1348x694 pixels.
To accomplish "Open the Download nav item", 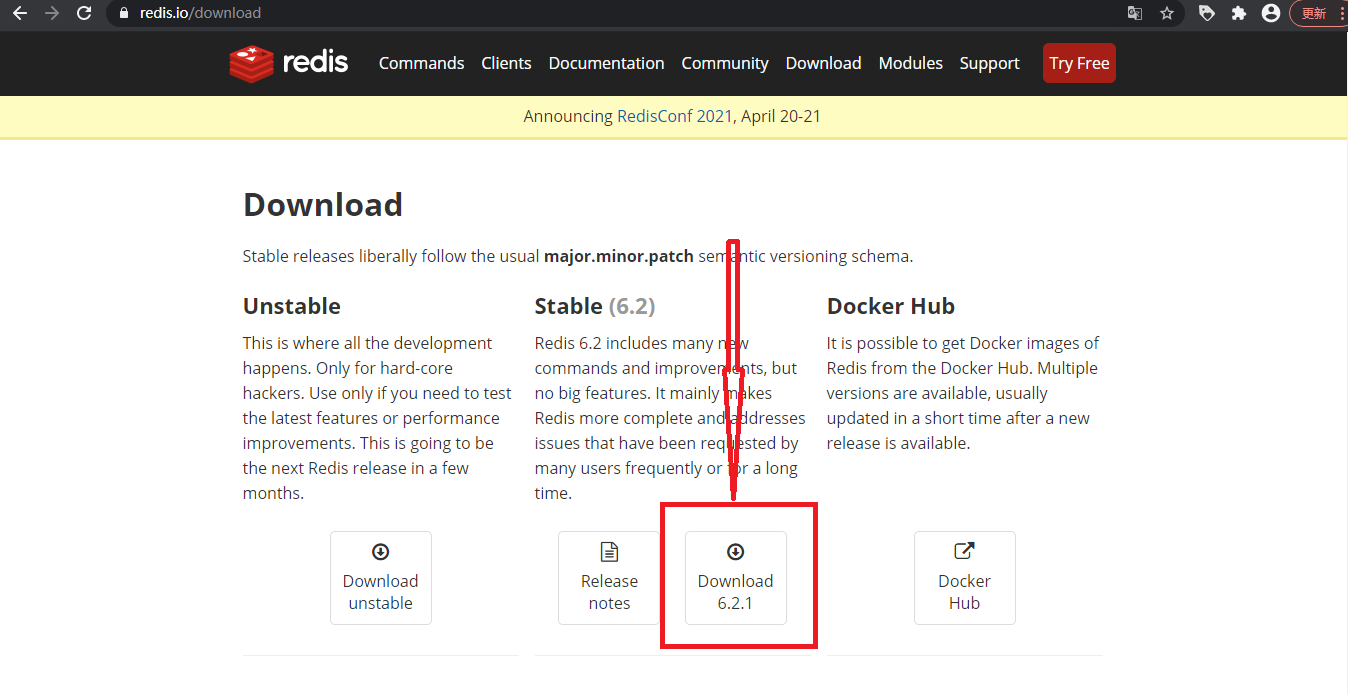I will pos(823,63).
